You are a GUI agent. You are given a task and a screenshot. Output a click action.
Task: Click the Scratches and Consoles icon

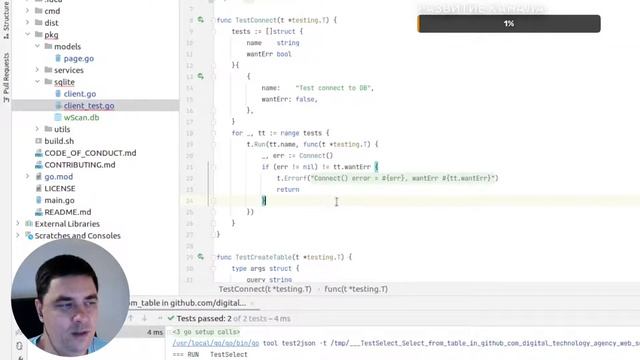[x=29, y=236]
